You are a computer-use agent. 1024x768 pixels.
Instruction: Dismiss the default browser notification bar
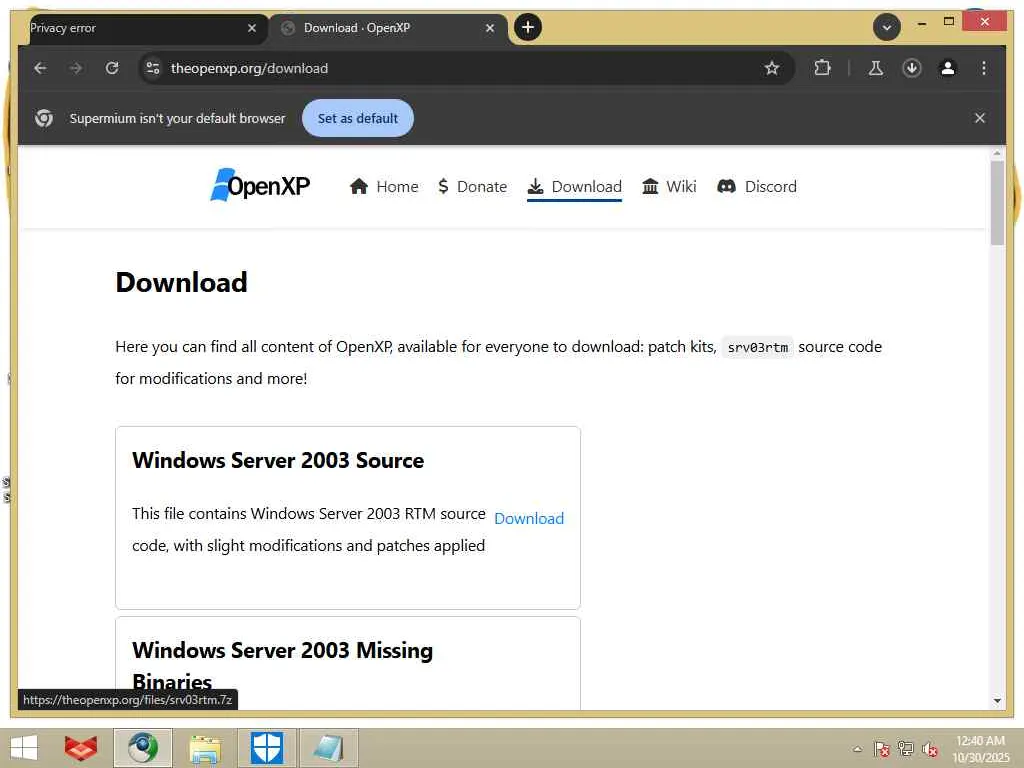coord(980,118)
